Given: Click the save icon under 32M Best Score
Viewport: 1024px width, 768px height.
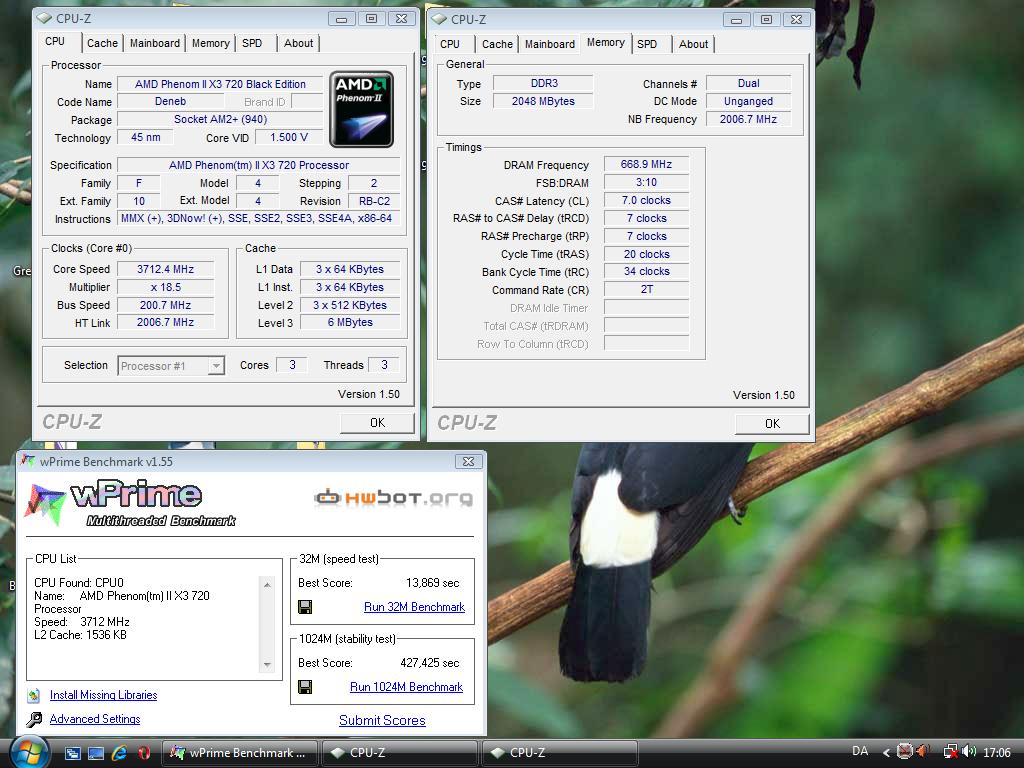Looking at the screenshot, I should point(304,607).
